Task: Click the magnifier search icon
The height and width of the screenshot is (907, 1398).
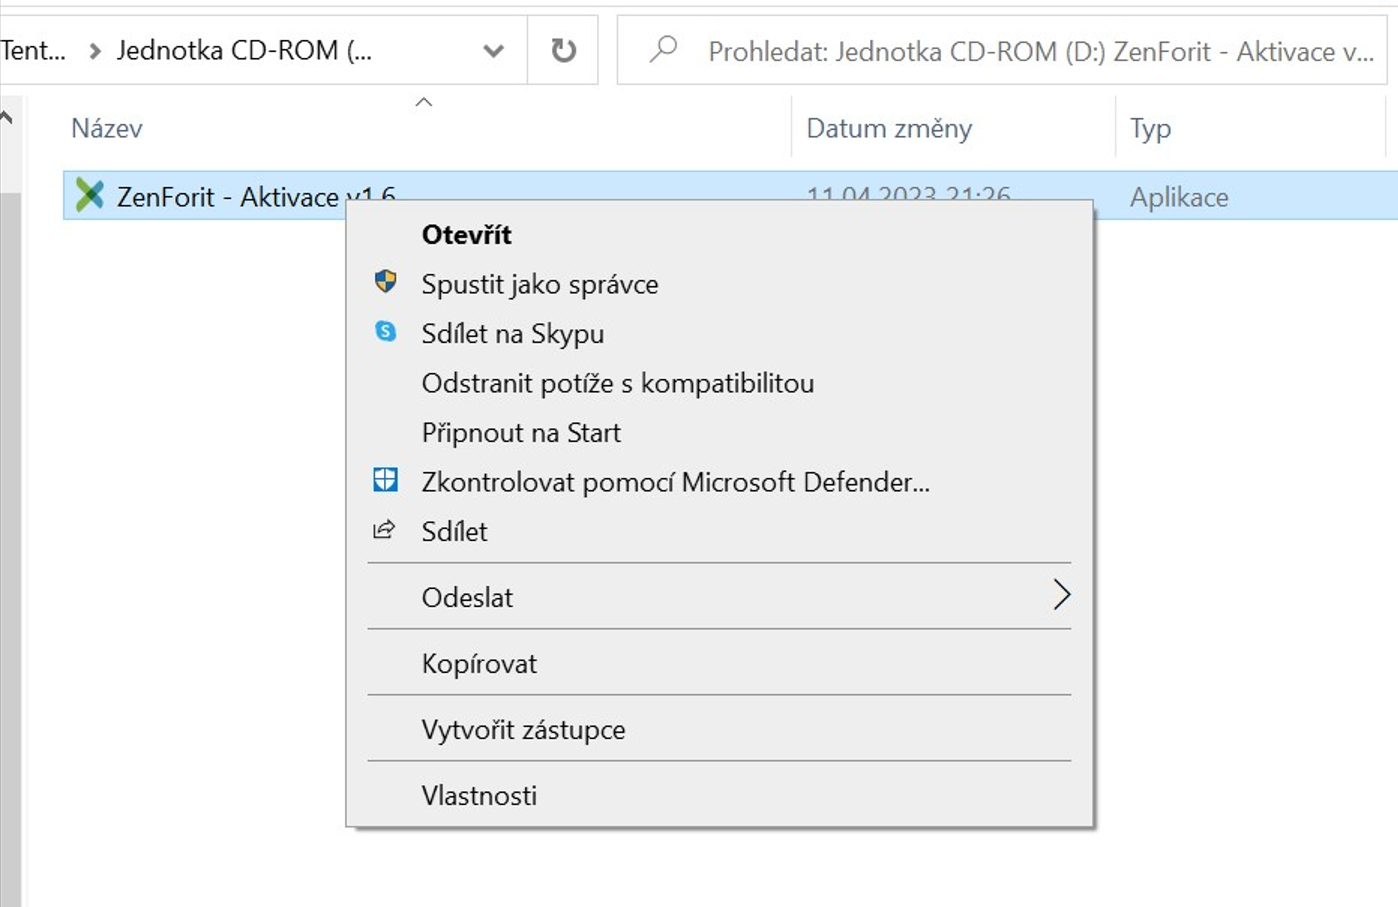Action: point(663,49)
